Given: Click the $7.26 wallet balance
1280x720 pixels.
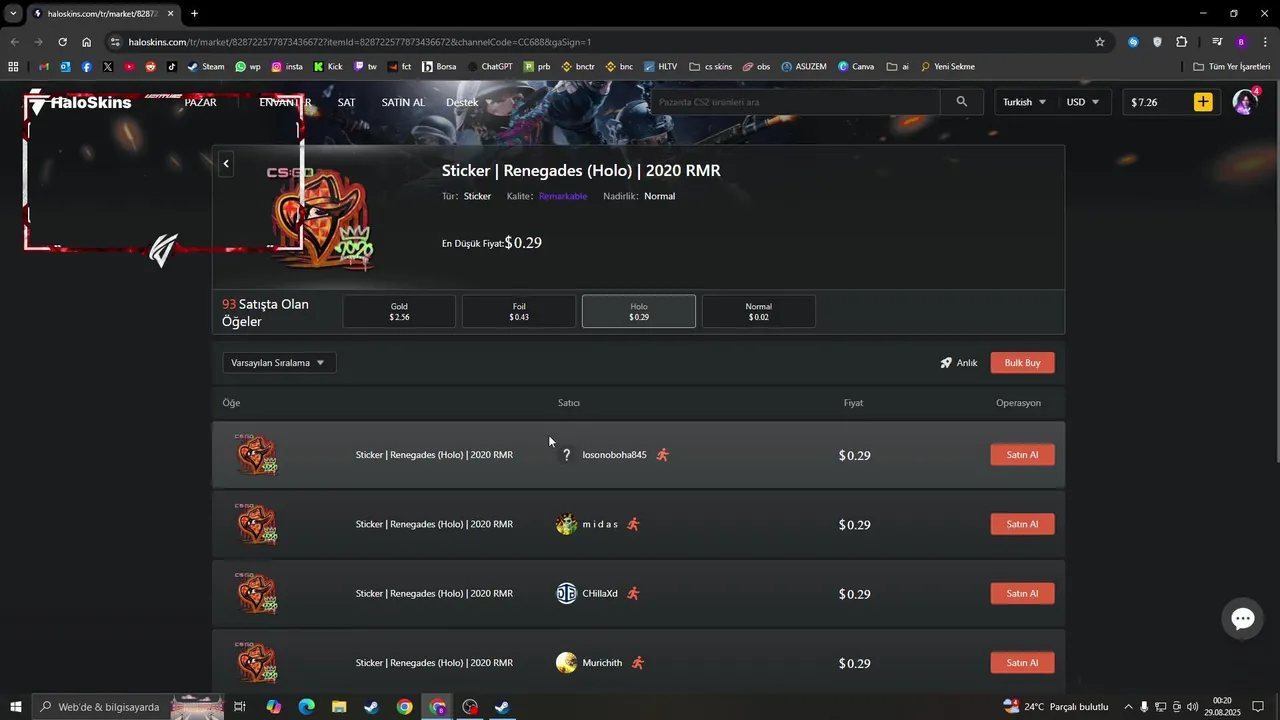Looking at the screenshot, I should click(x=1145, y=102).
